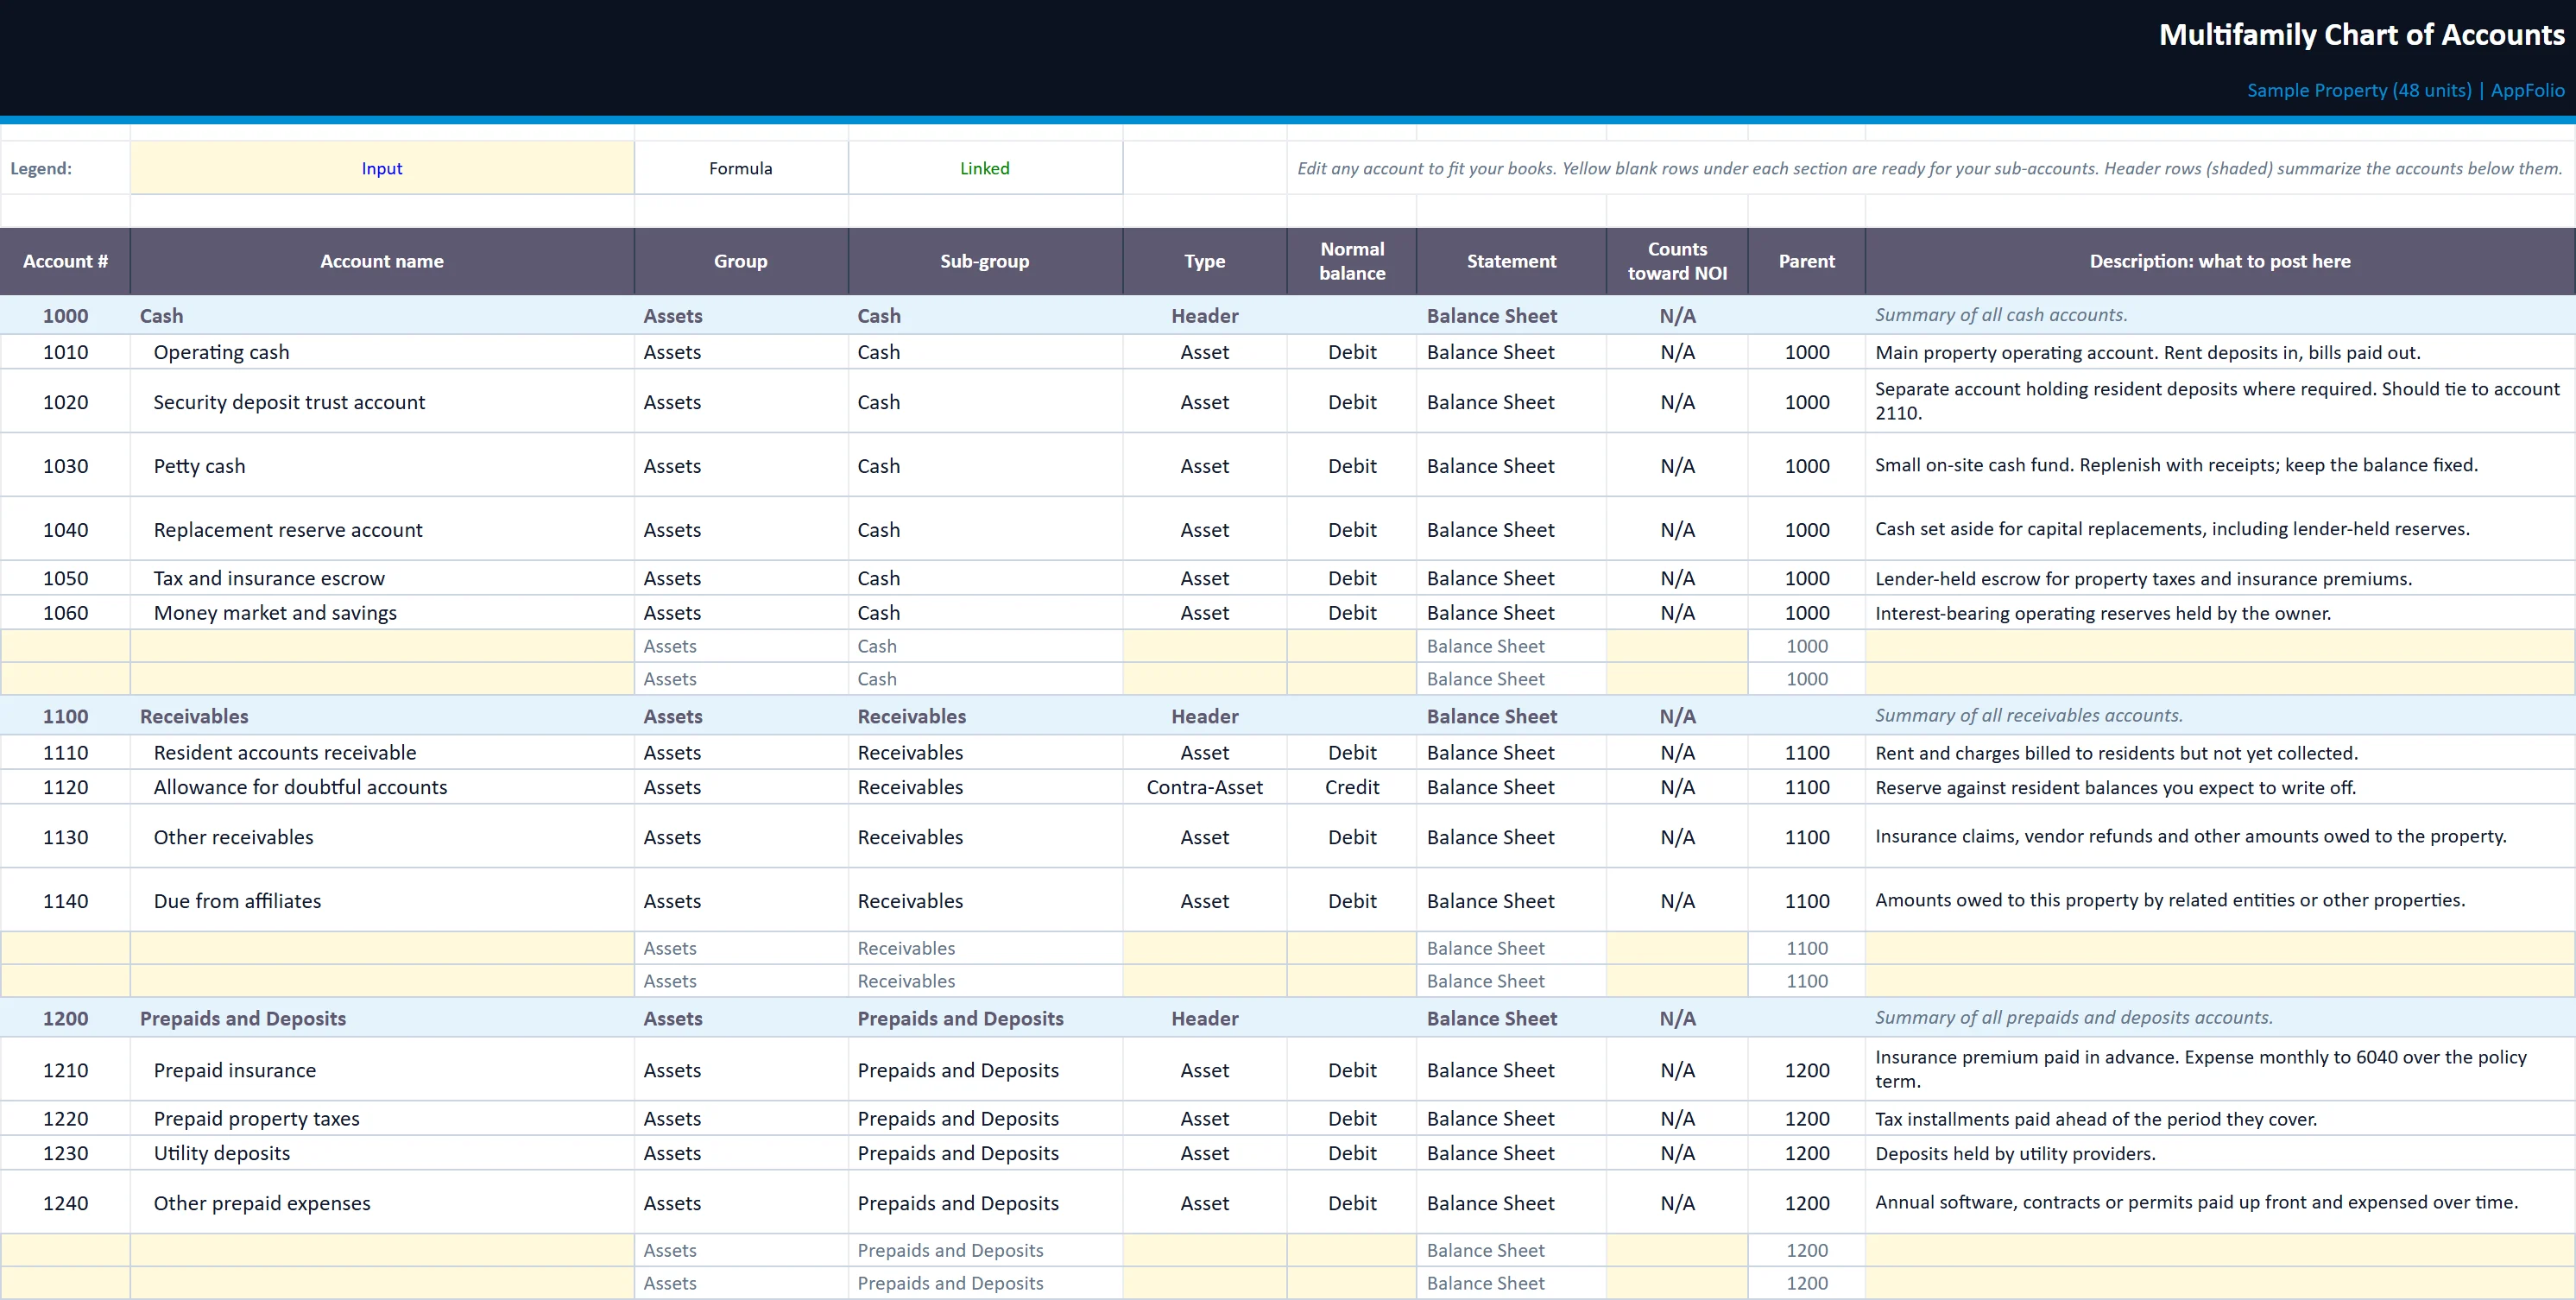Select the 1100 Receivables header name cell
Screen dimensions: 2576x1300
(382, 716)
